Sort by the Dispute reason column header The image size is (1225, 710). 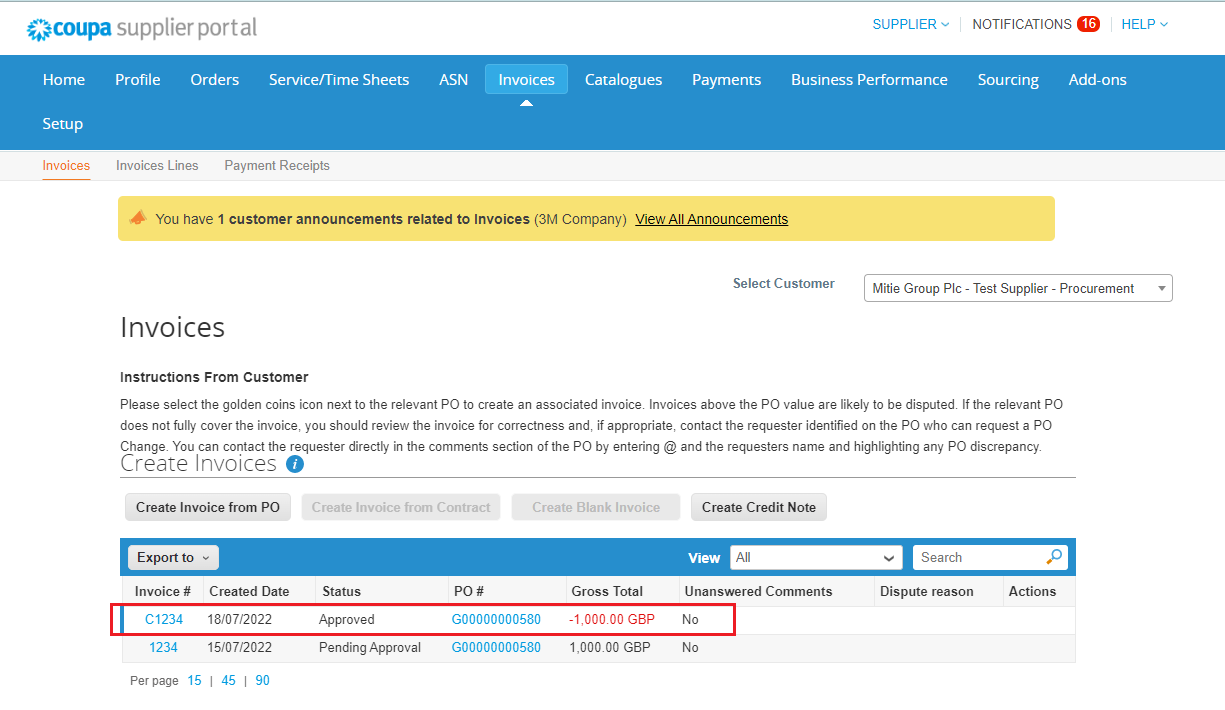click(927, 591)
